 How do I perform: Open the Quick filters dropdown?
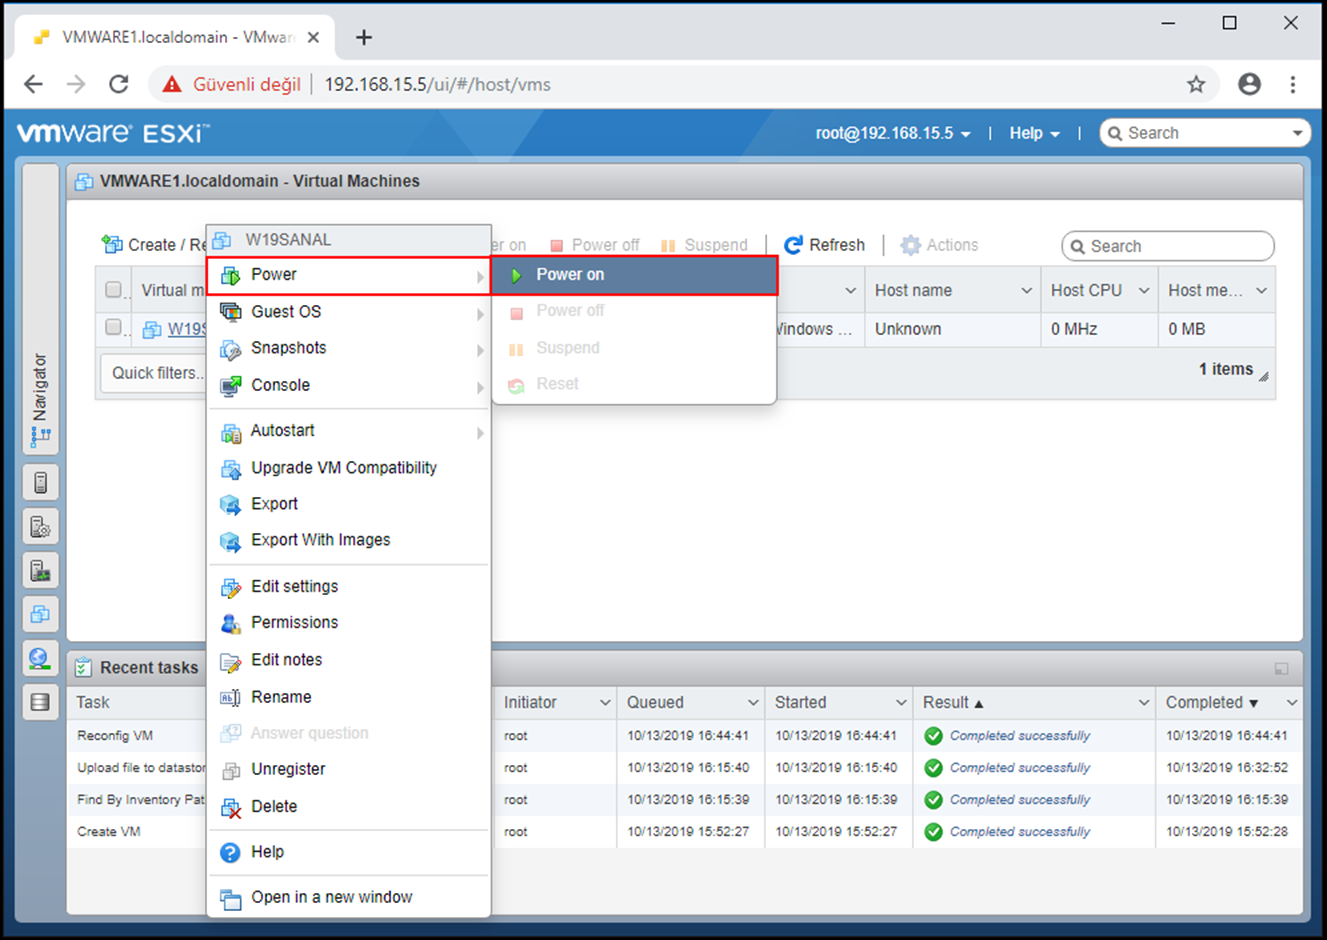[155, 373]
